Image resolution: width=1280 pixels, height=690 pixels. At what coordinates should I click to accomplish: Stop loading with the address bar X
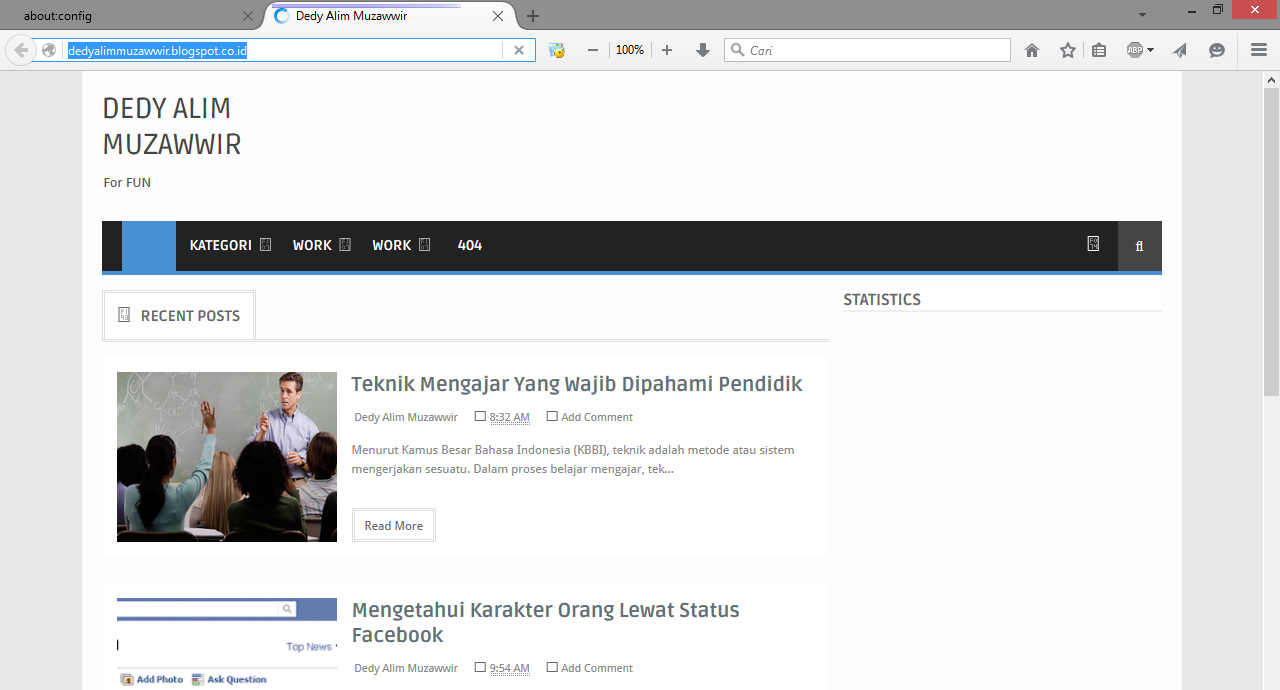518,50
